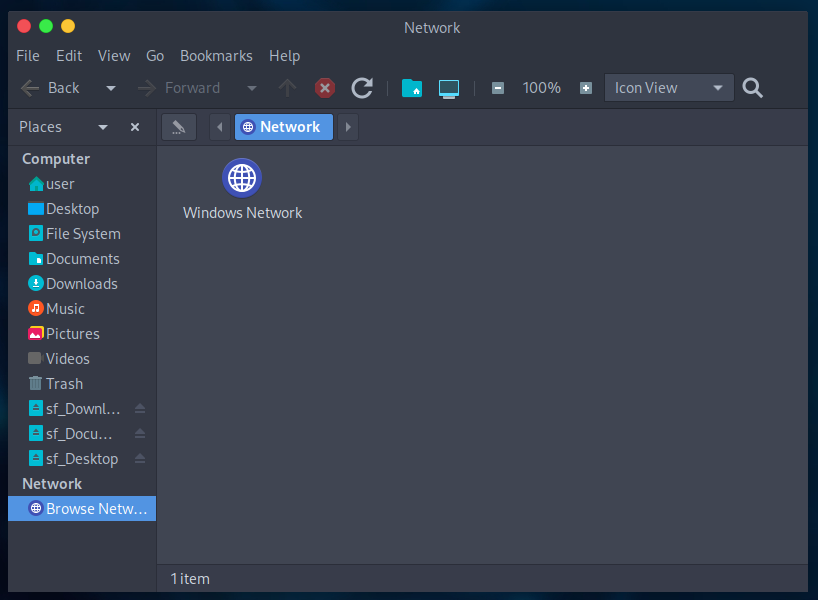
Task: Reload the current location
Action: pyautogui.click(x=362, y=88)
